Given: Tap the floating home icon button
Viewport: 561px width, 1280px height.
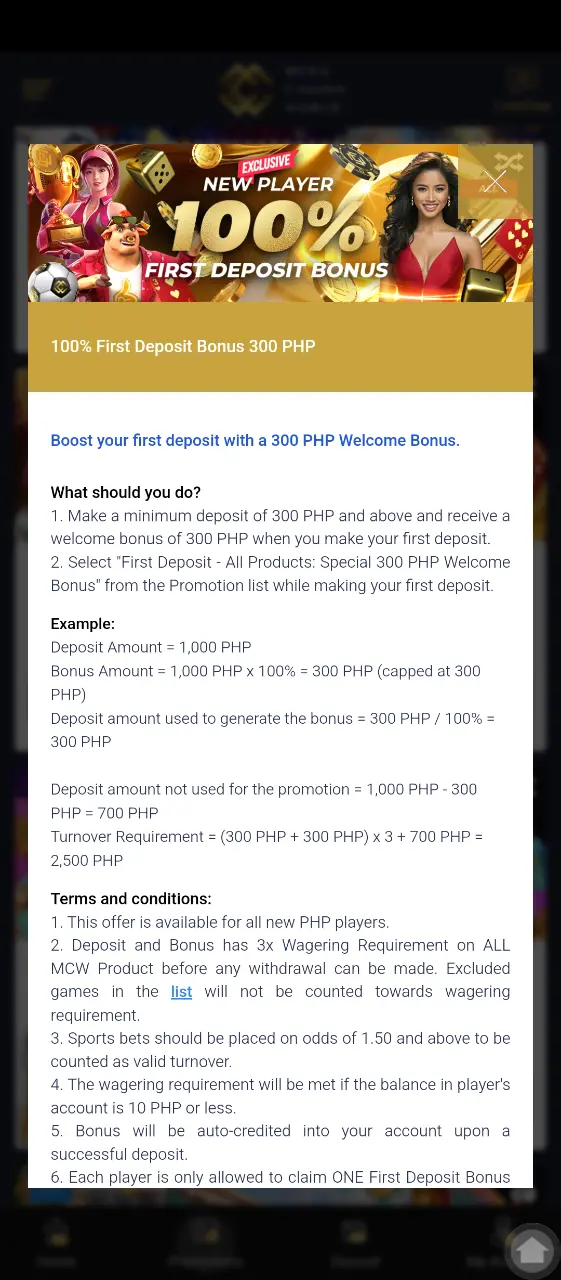Looking at the screenshot, I should [531, 1250].
